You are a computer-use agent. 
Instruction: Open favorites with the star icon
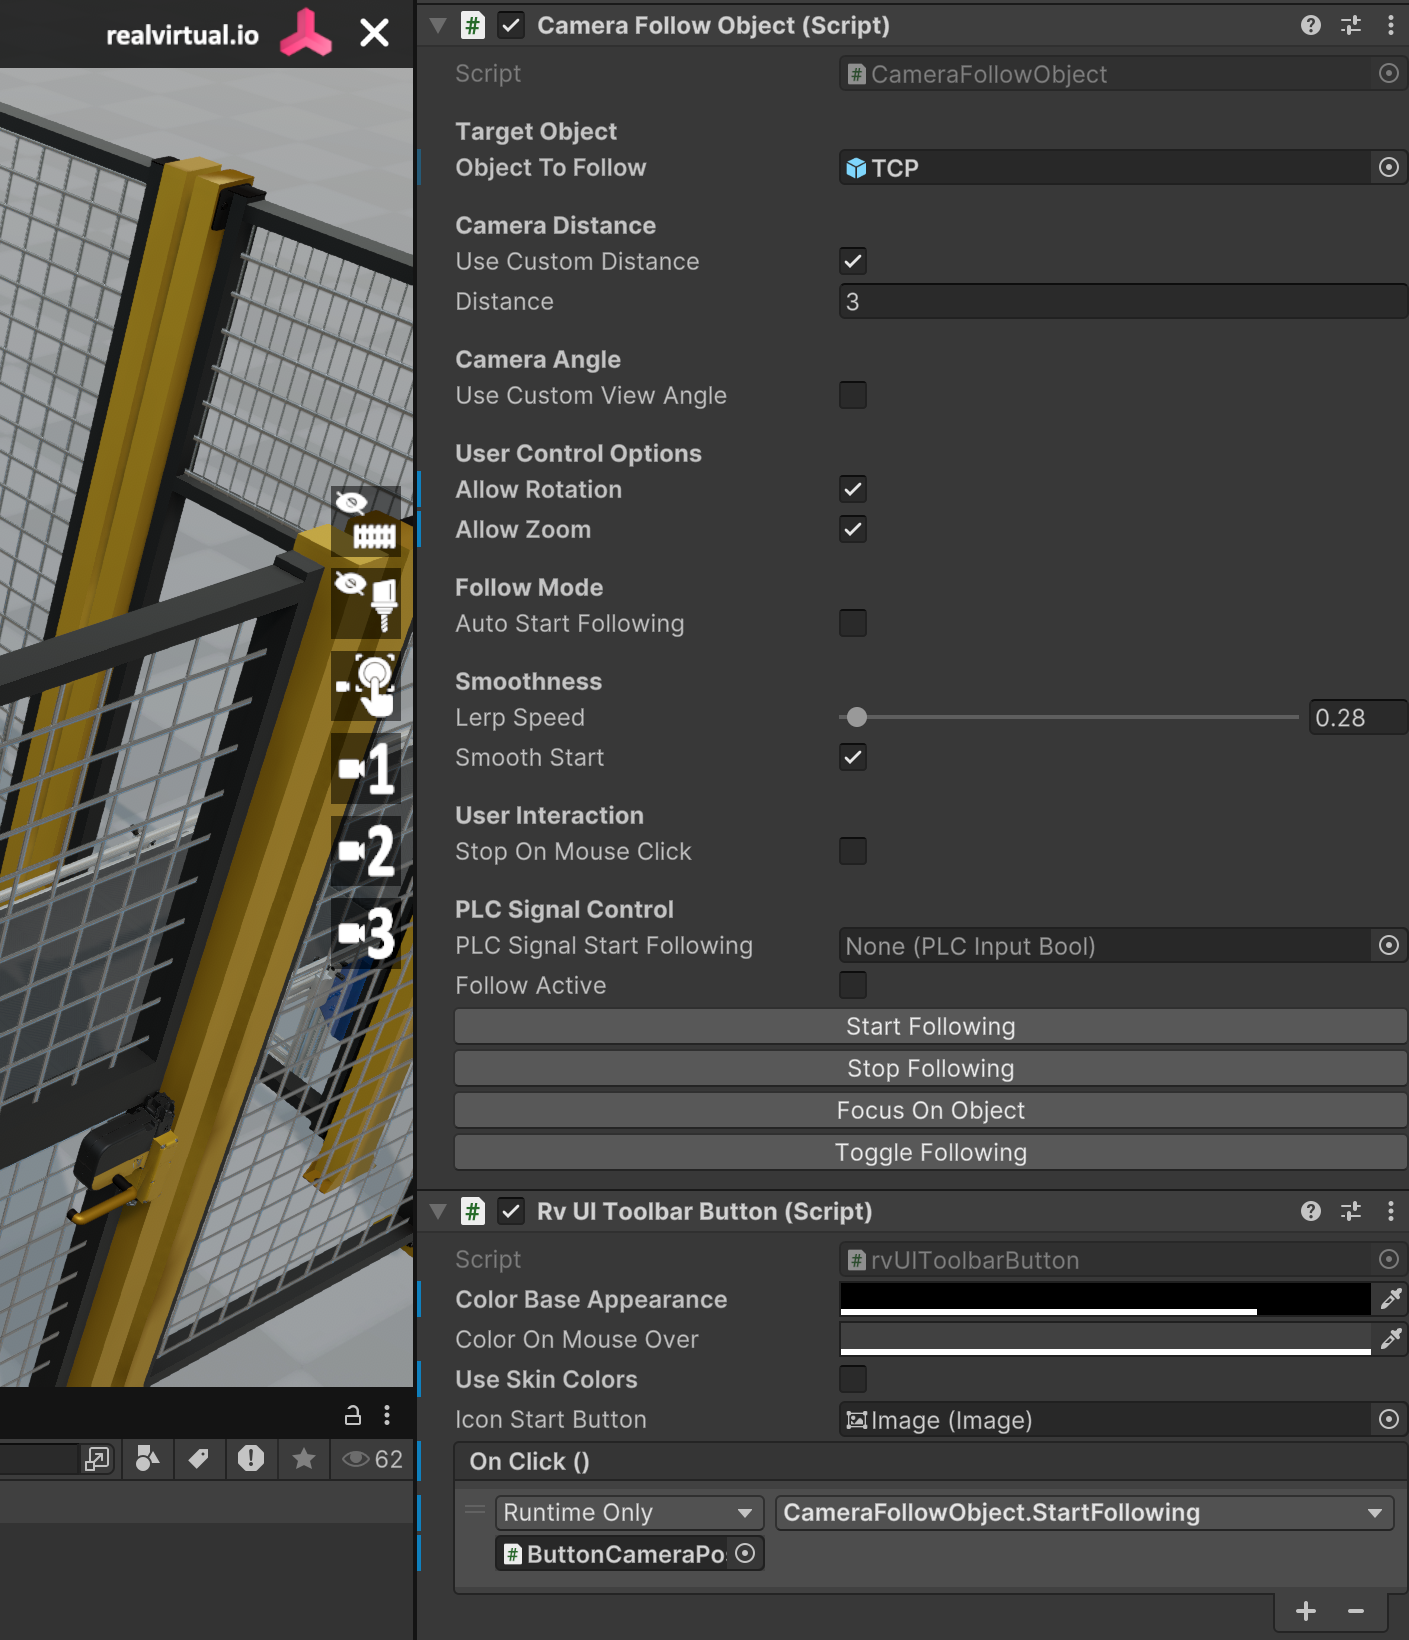[304, 1459]
